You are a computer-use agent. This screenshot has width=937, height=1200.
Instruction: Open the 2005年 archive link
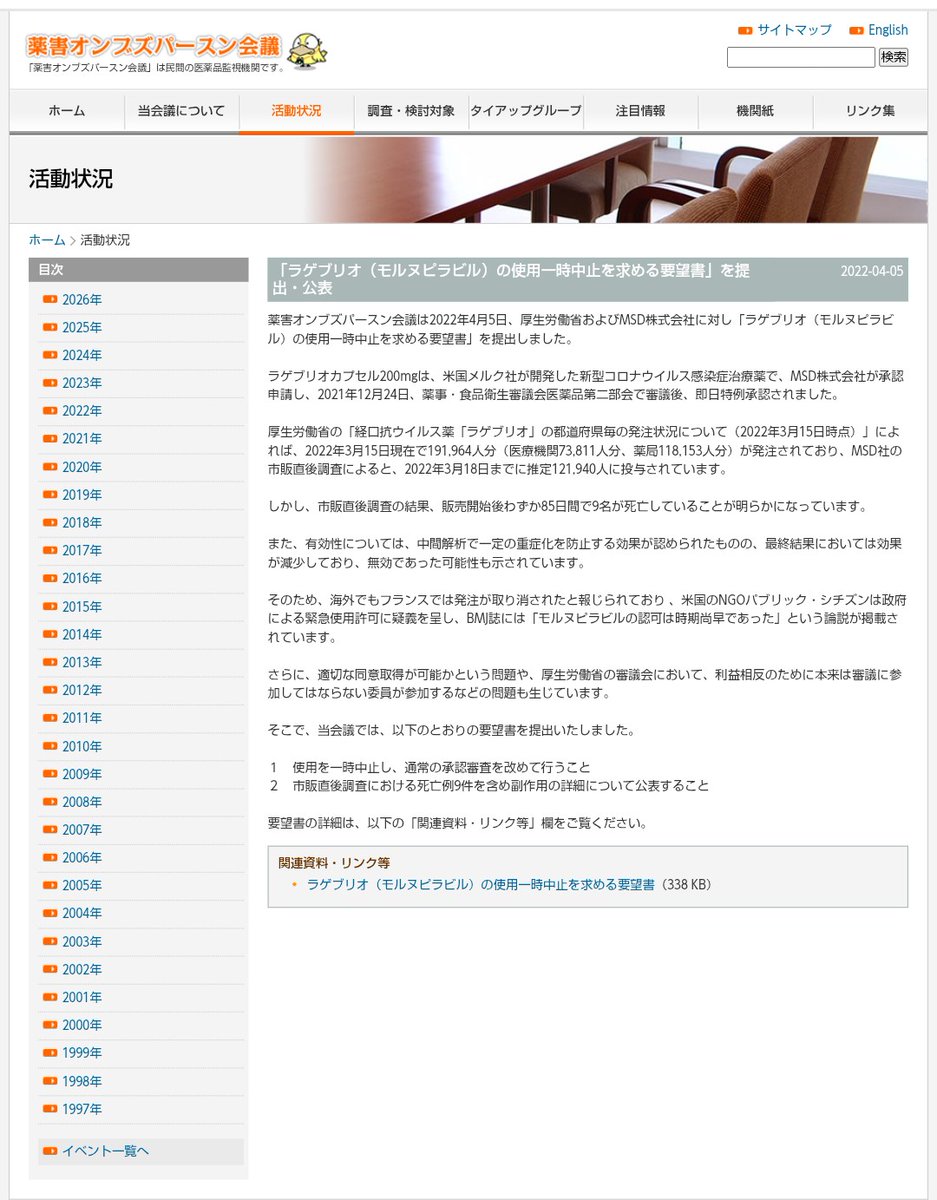[82, 886]
